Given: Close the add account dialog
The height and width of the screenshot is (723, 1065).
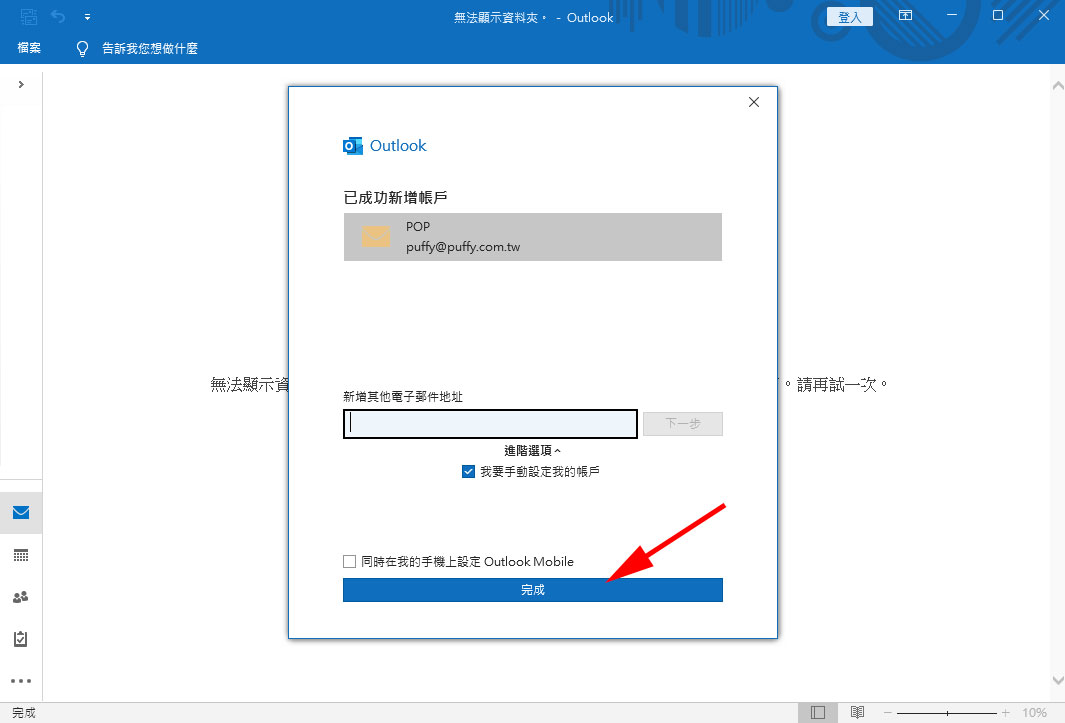Looking at the screenshot, I should click(x=754, y=102).
